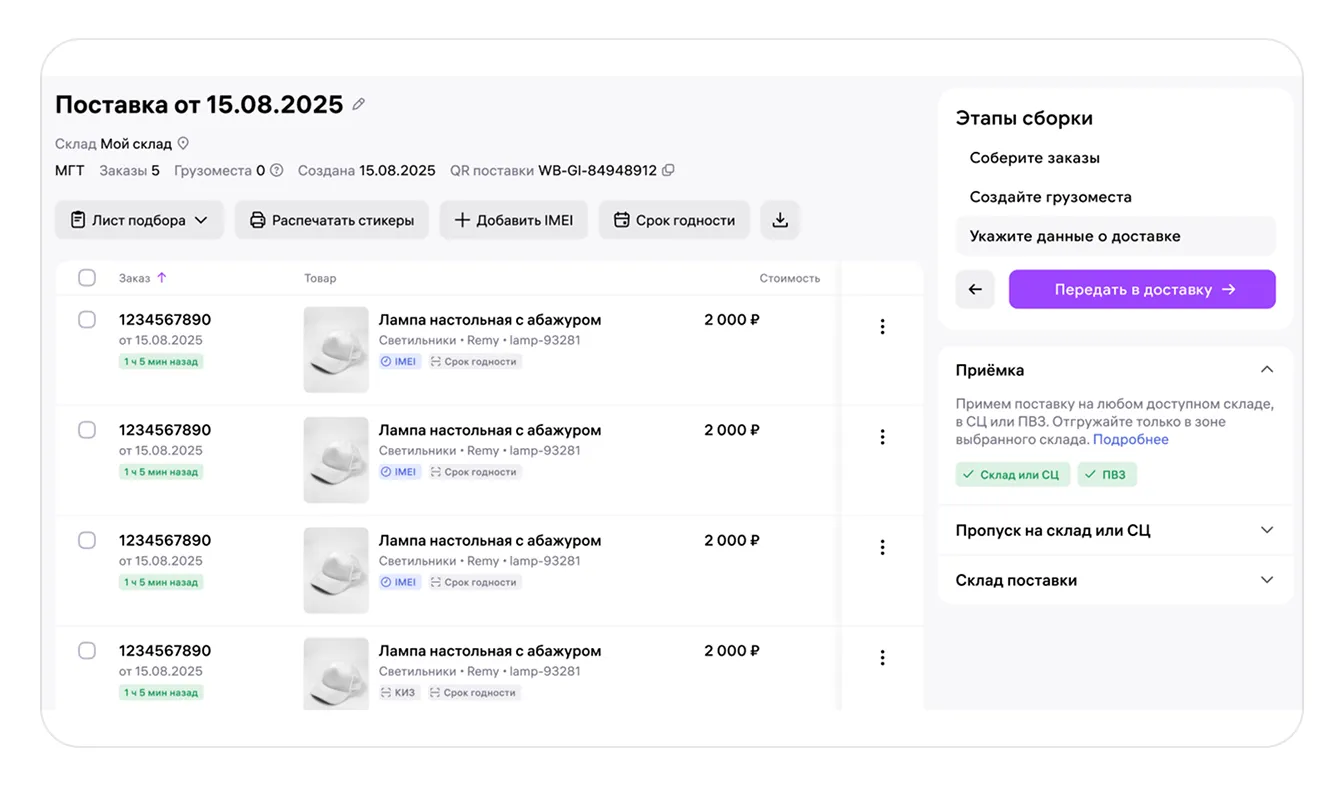Click the КИЗ tag icon in the last order

[x=387, y=692]
